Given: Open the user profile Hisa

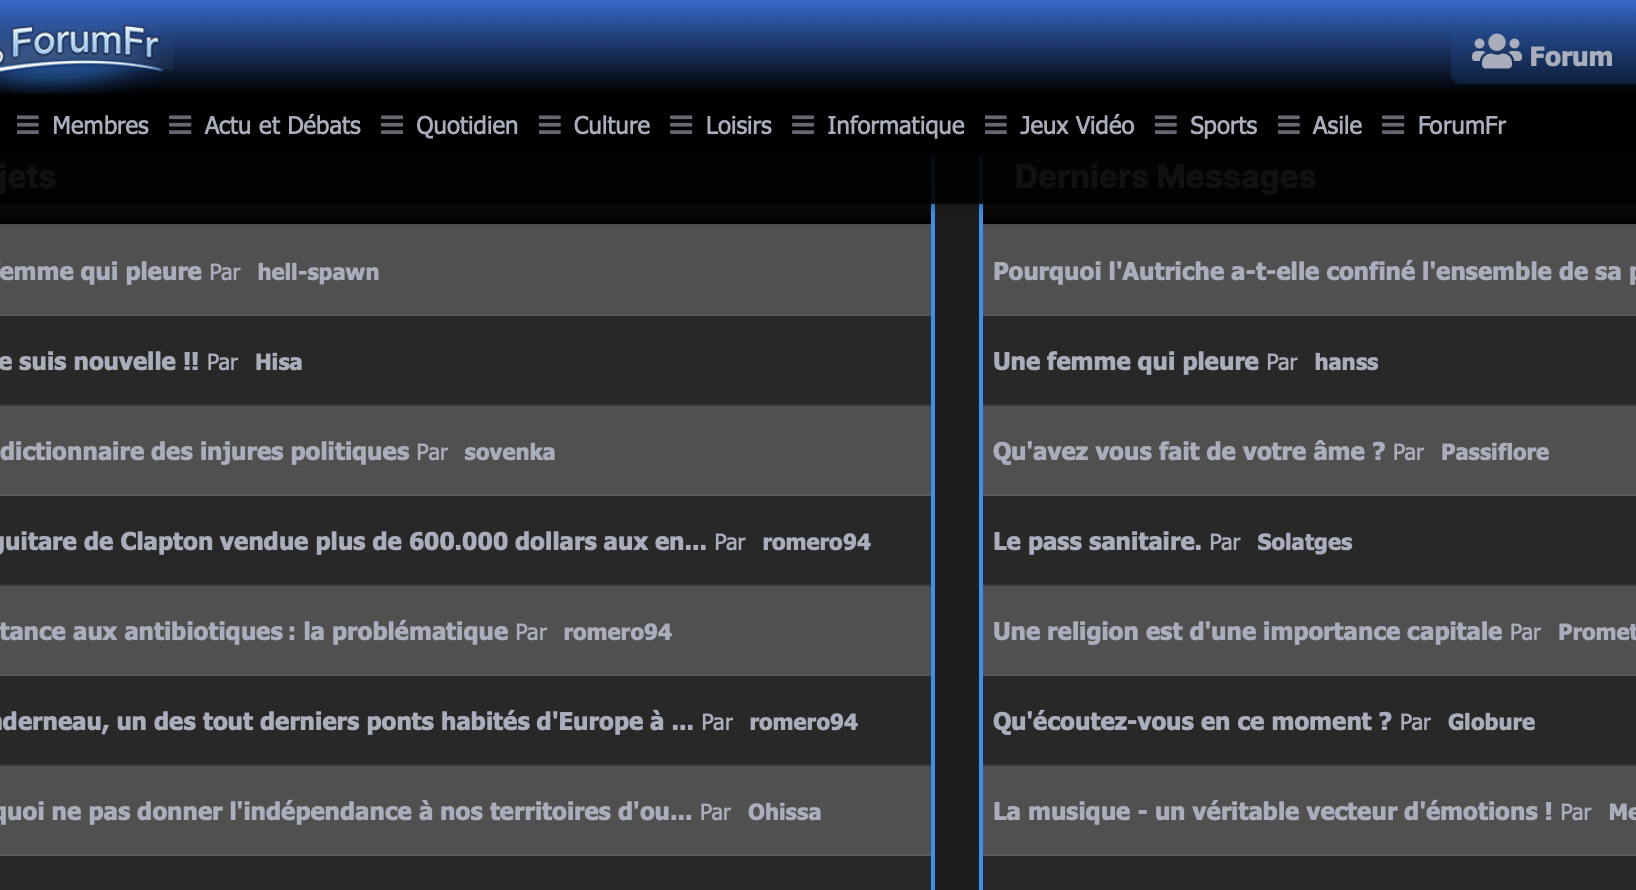Looking at the screenshot, I should pyautogui.click(x=278, y=362).
